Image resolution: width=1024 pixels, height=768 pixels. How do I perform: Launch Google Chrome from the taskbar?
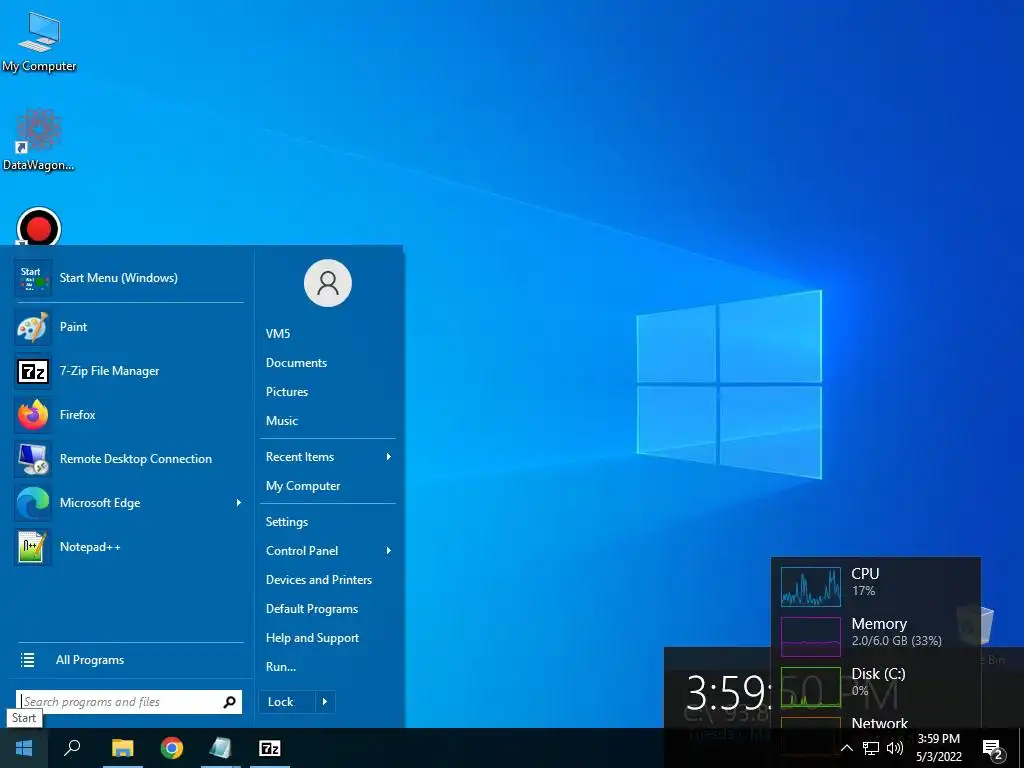click(172, 748)
